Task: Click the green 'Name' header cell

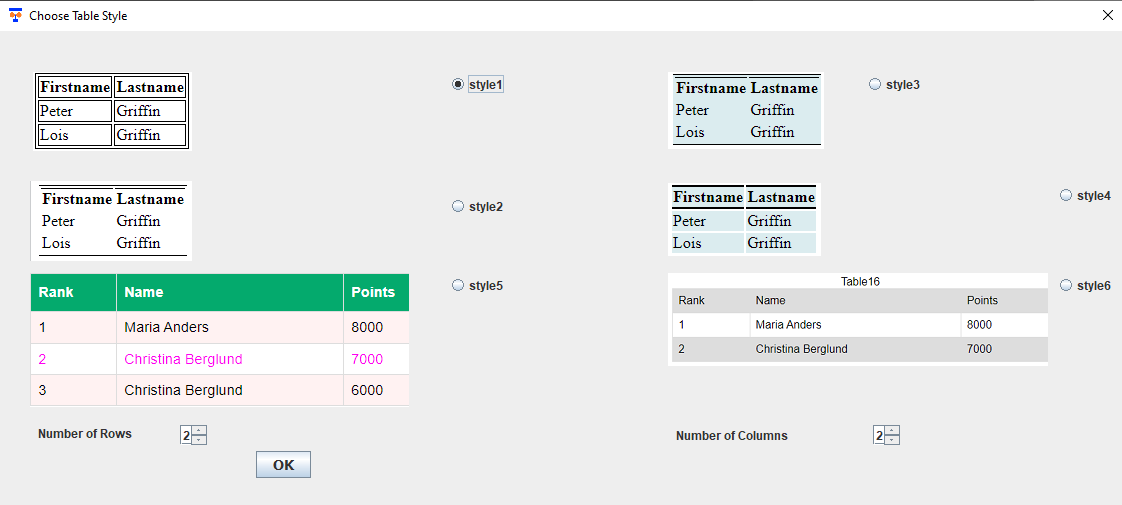Action: (x=230, y=292)
